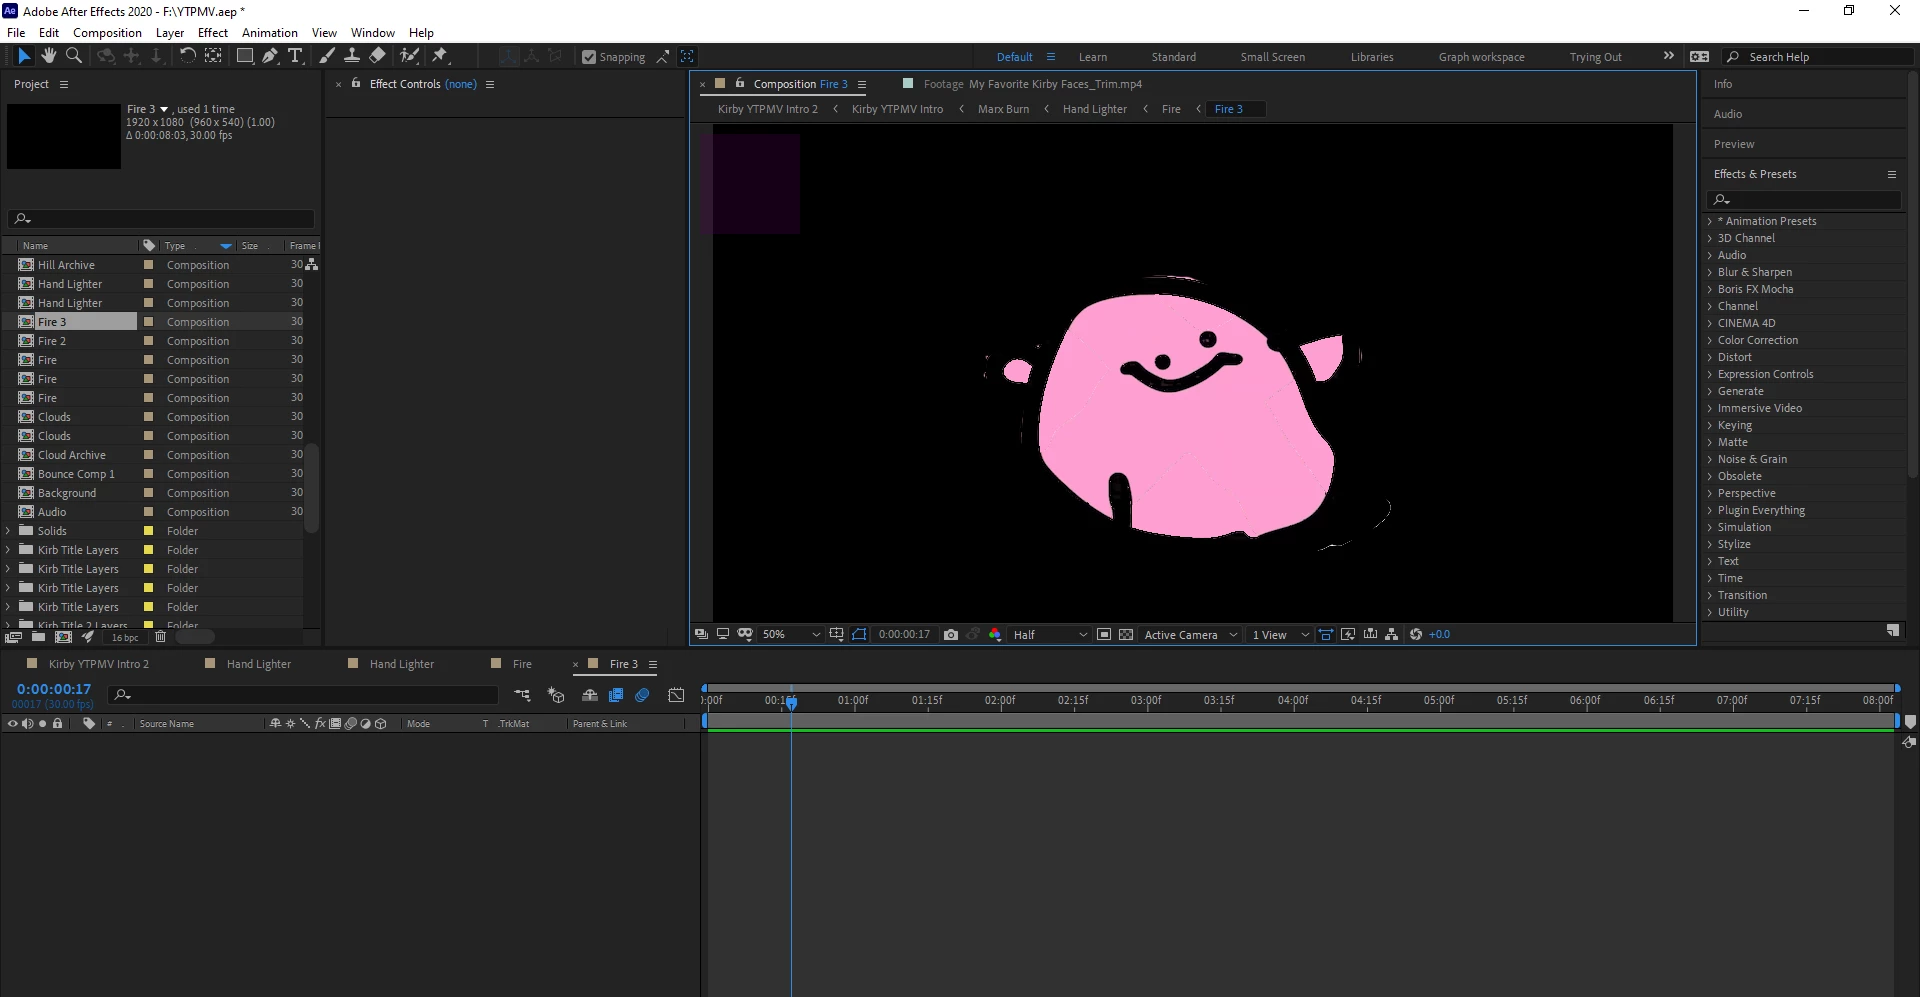Click the label color swatch of Hill Archive
1920x997 pixels.
148,265
